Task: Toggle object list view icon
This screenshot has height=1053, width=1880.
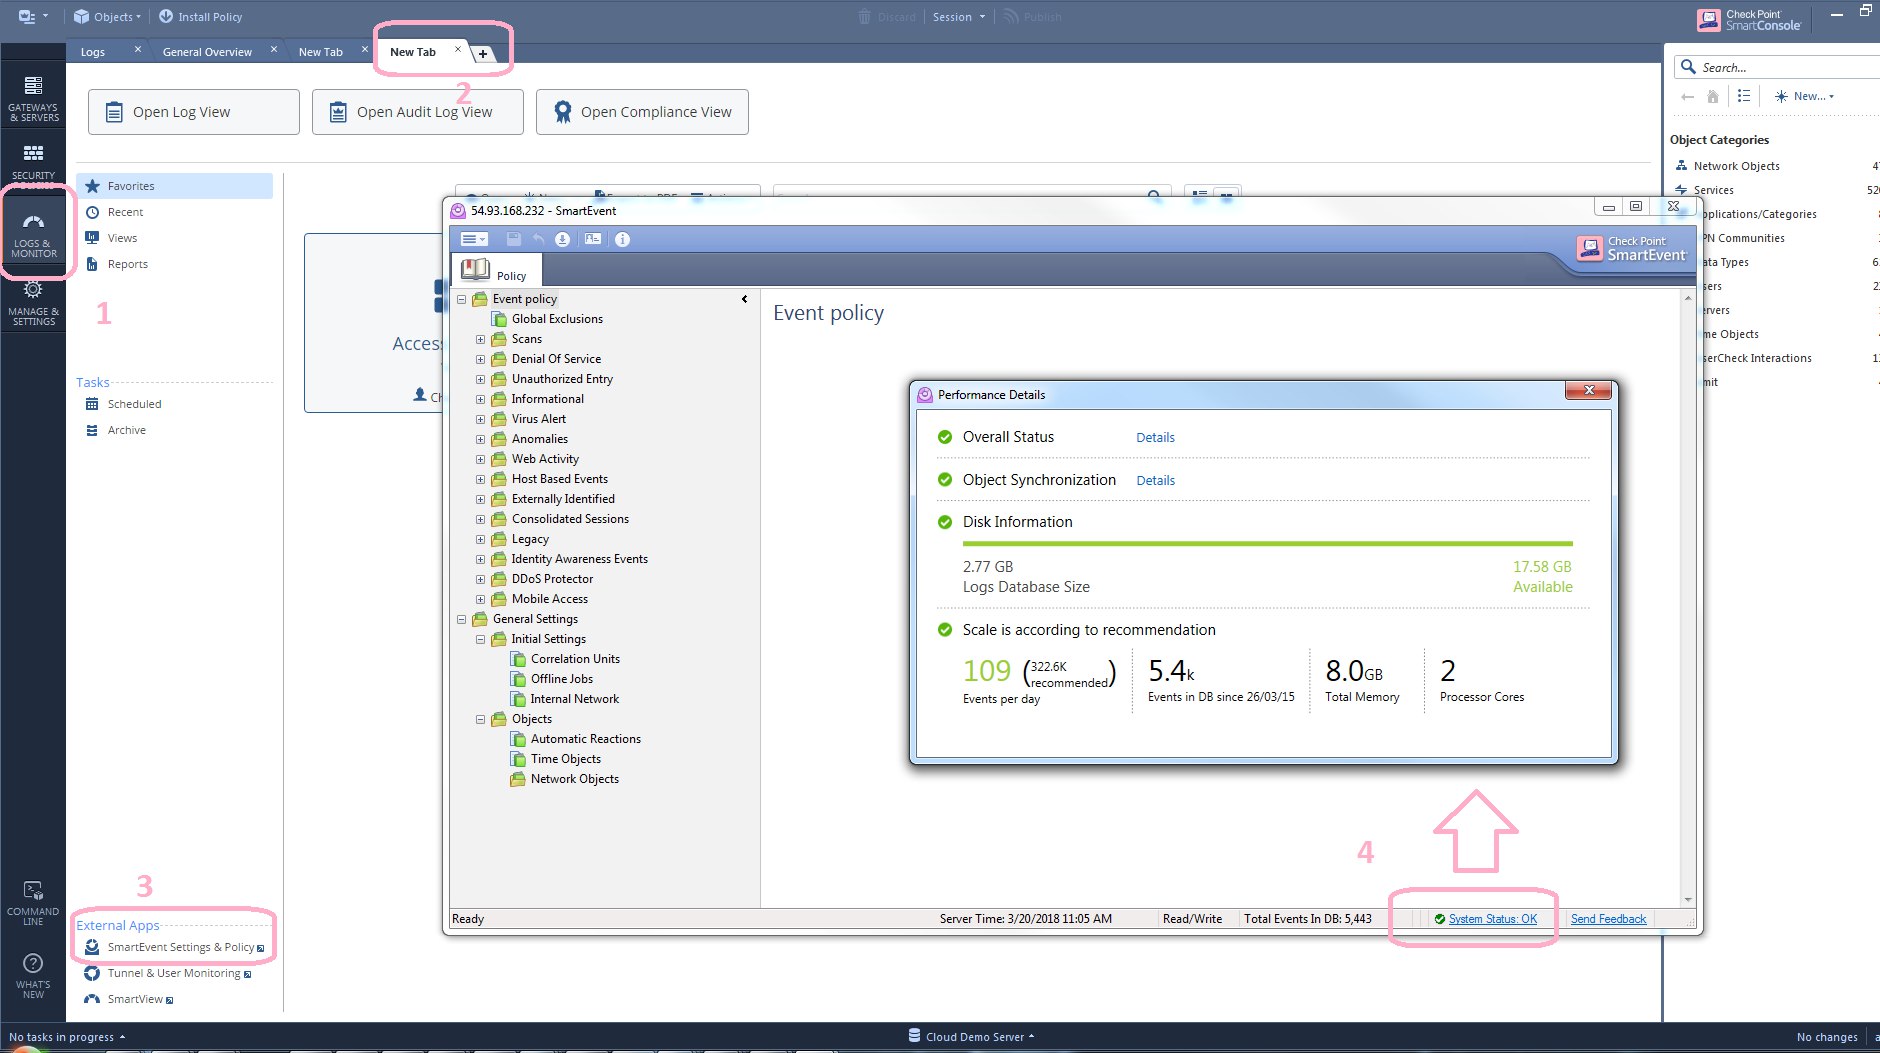Action: tap(1744, 96)
